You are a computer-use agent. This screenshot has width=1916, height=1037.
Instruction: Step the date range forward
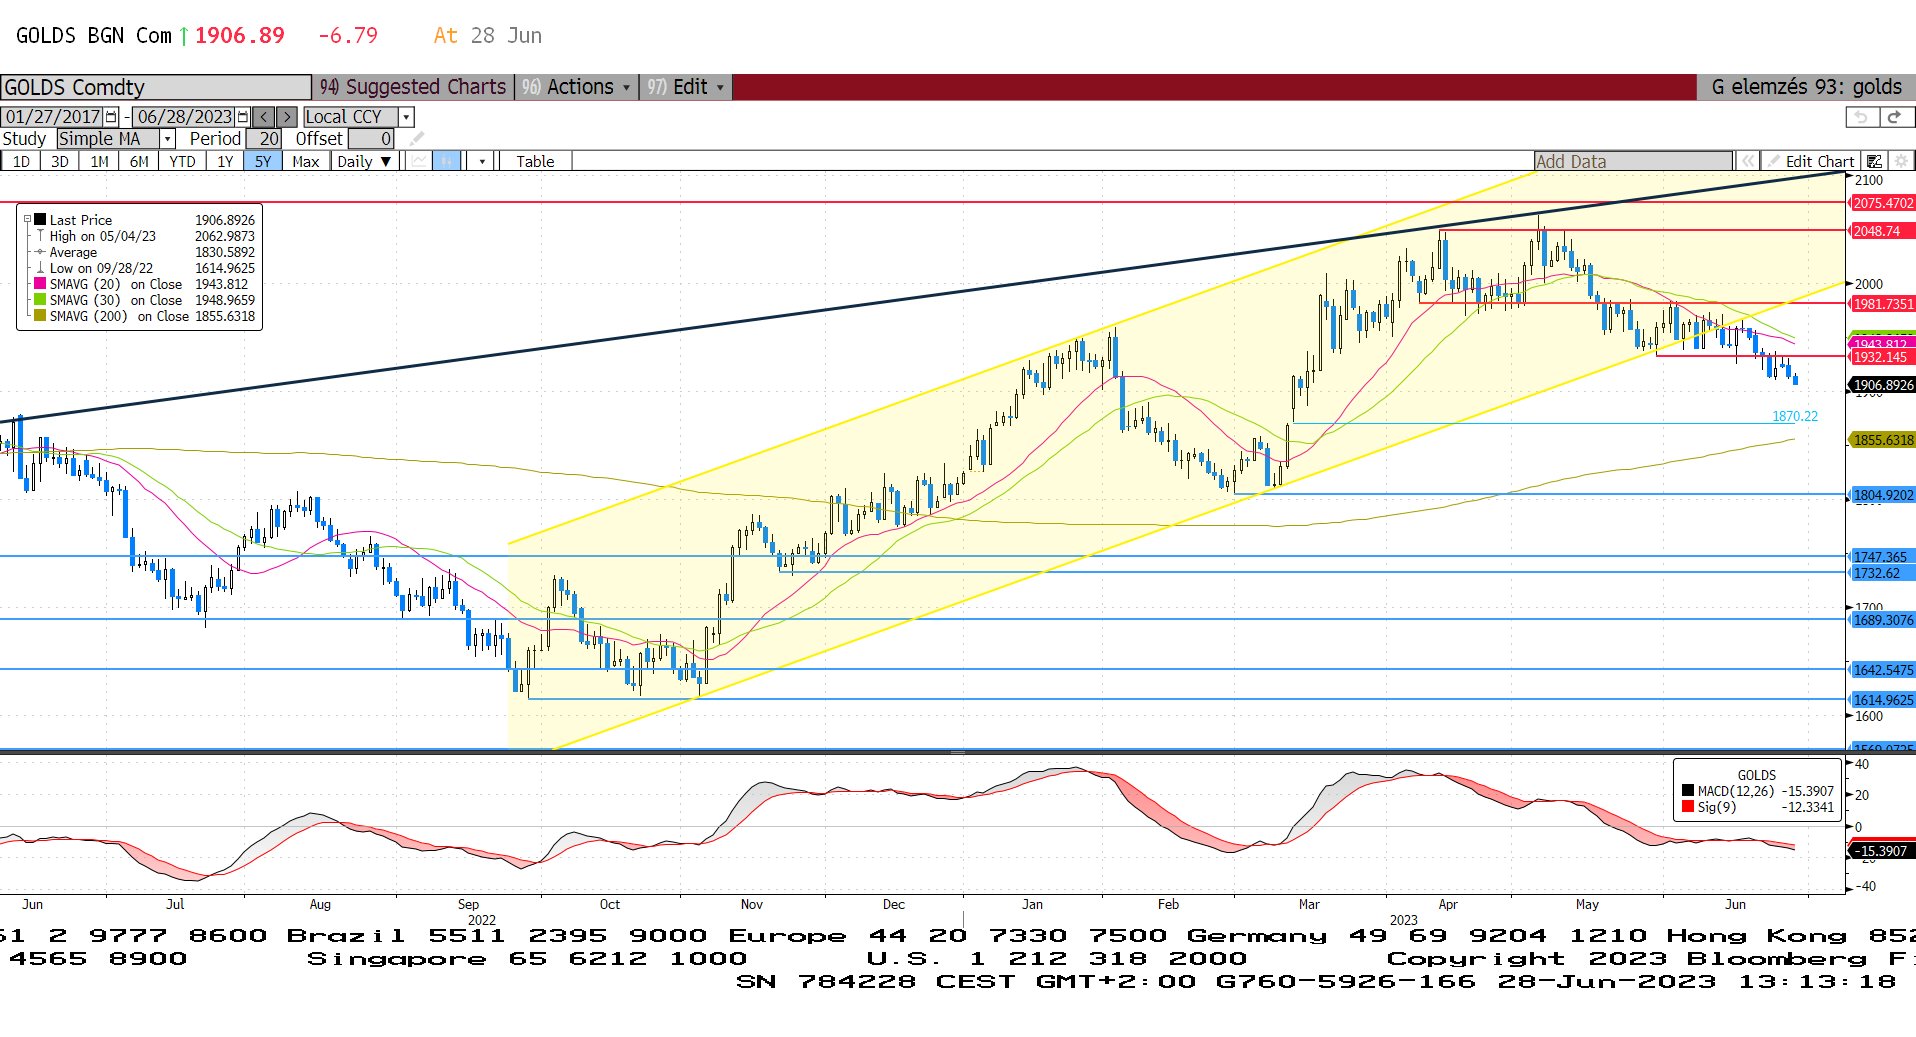click(x=287, y=117)
